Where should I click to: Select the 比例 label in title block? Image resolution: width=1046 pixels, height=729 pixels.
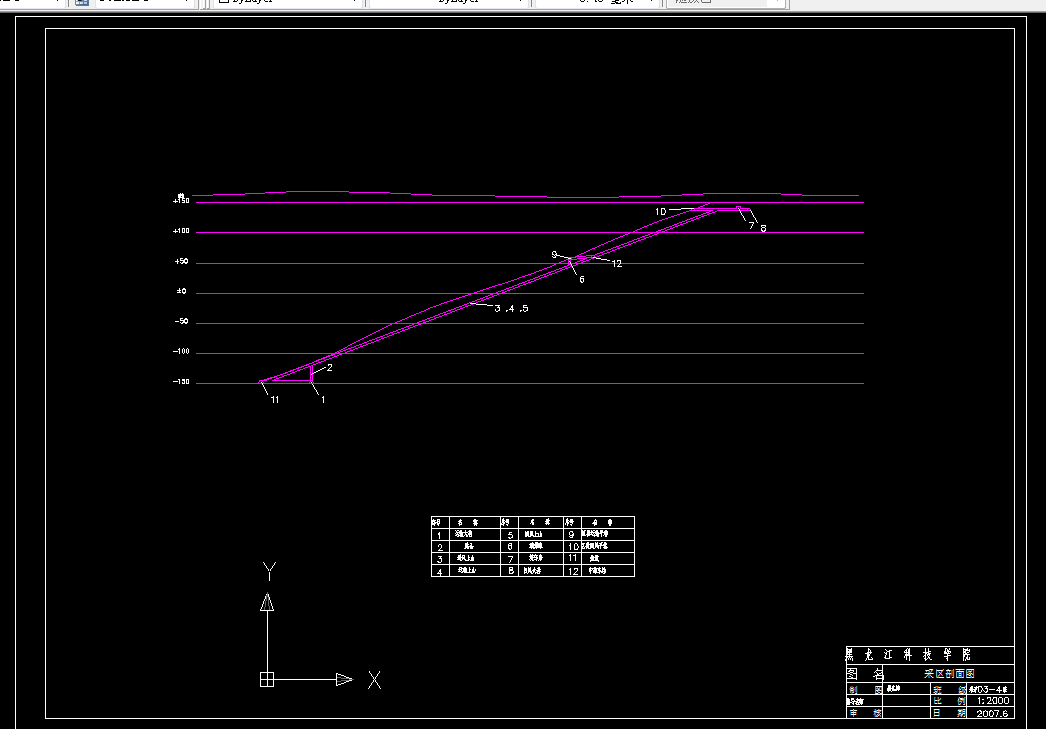coord(949,701)
